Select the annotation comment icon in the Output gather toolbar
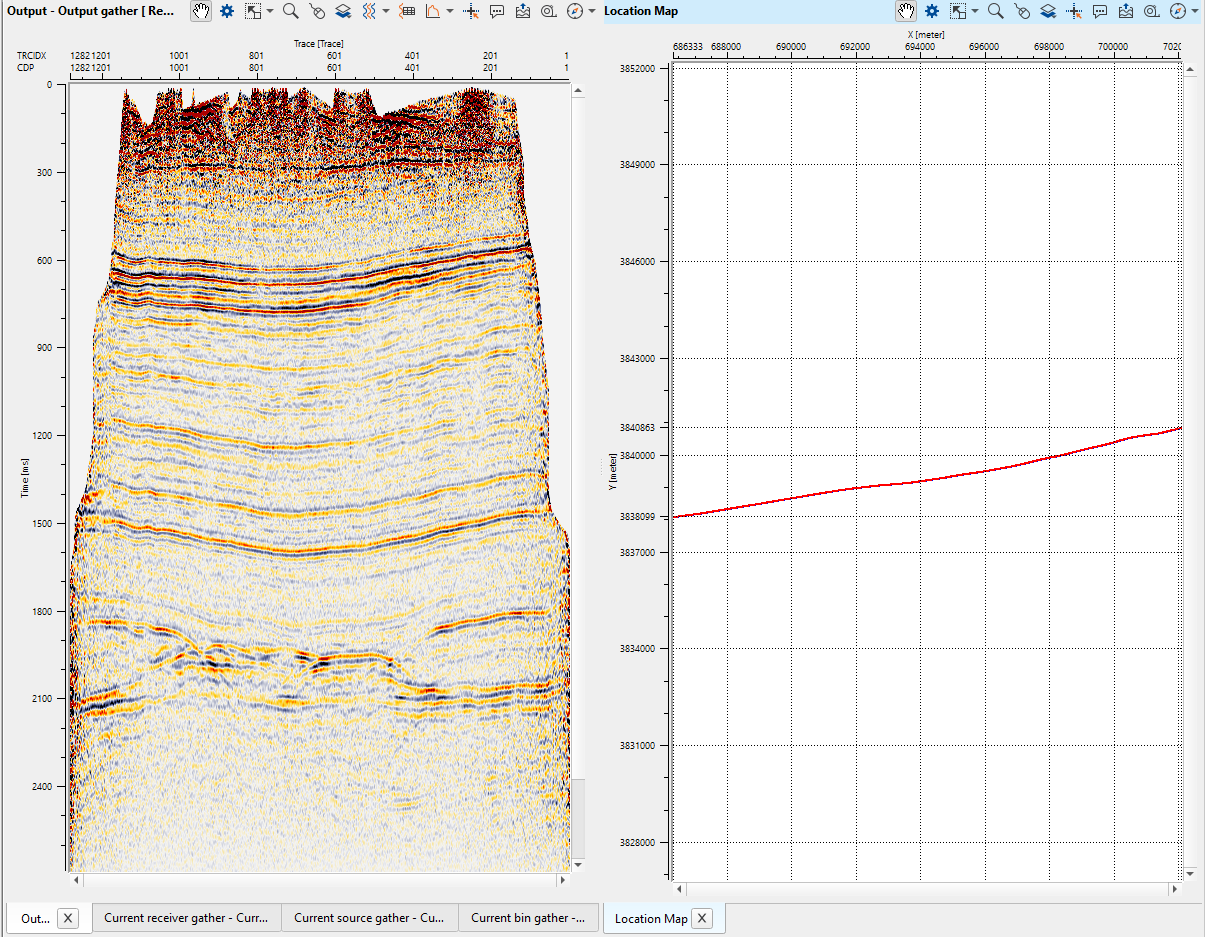This screenshot has width=1205, height=937. pos(496,11)
